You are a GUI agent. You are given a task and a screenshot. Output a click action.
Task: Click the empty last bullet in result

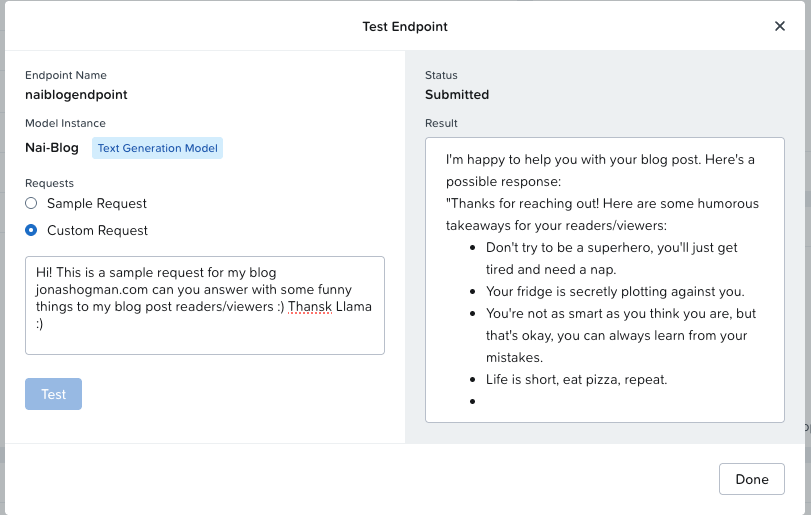(473, 402)
